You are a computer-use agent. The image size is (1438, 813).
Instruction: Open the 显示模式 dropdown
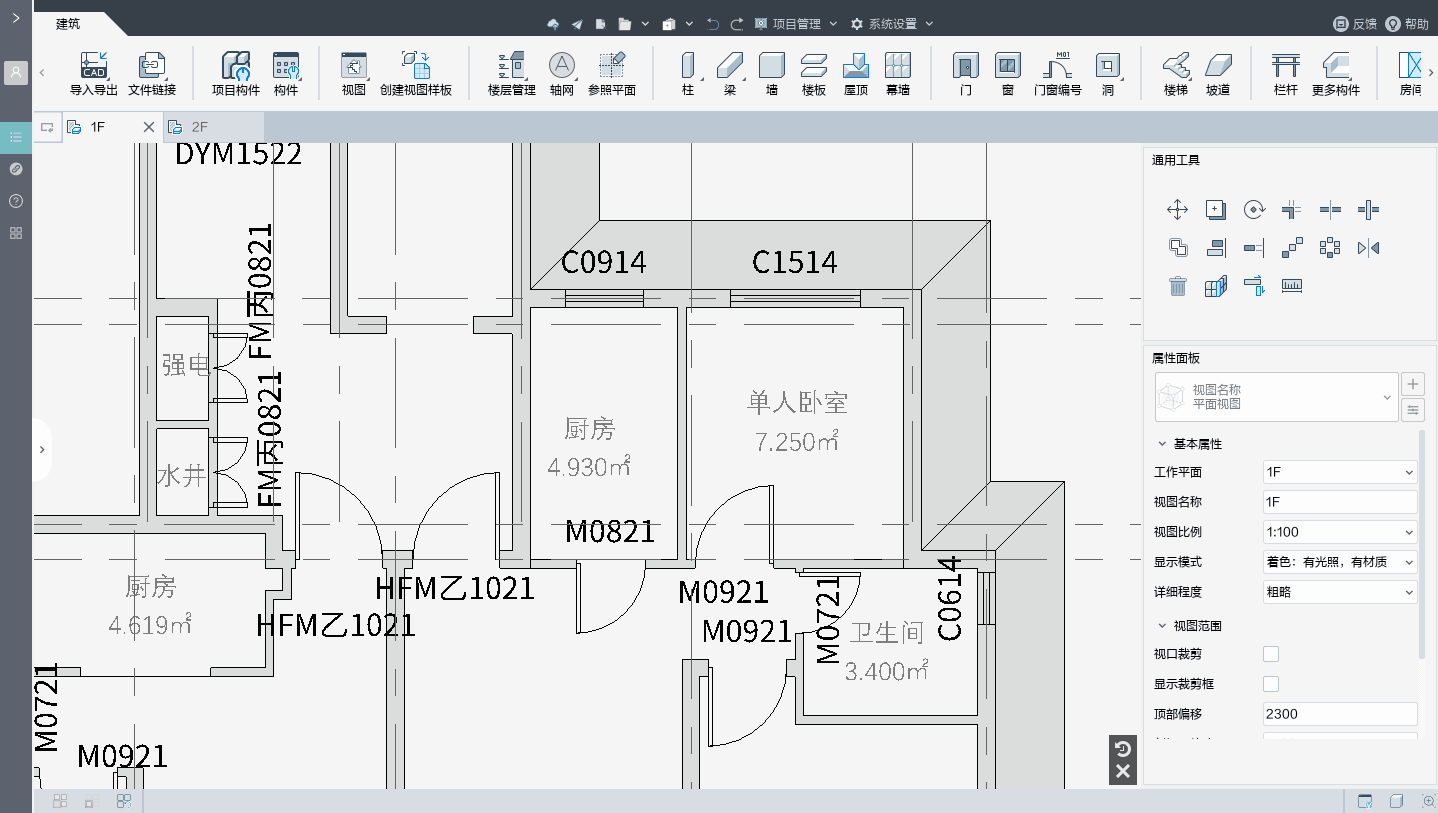1340,562
